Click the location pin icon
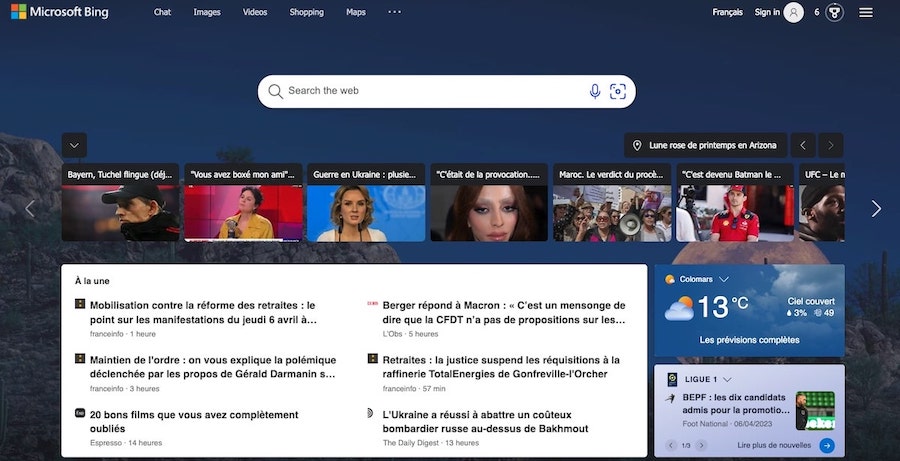Image resolution: width=900 pixels, height=461 pixels. (x=637, y=145)
